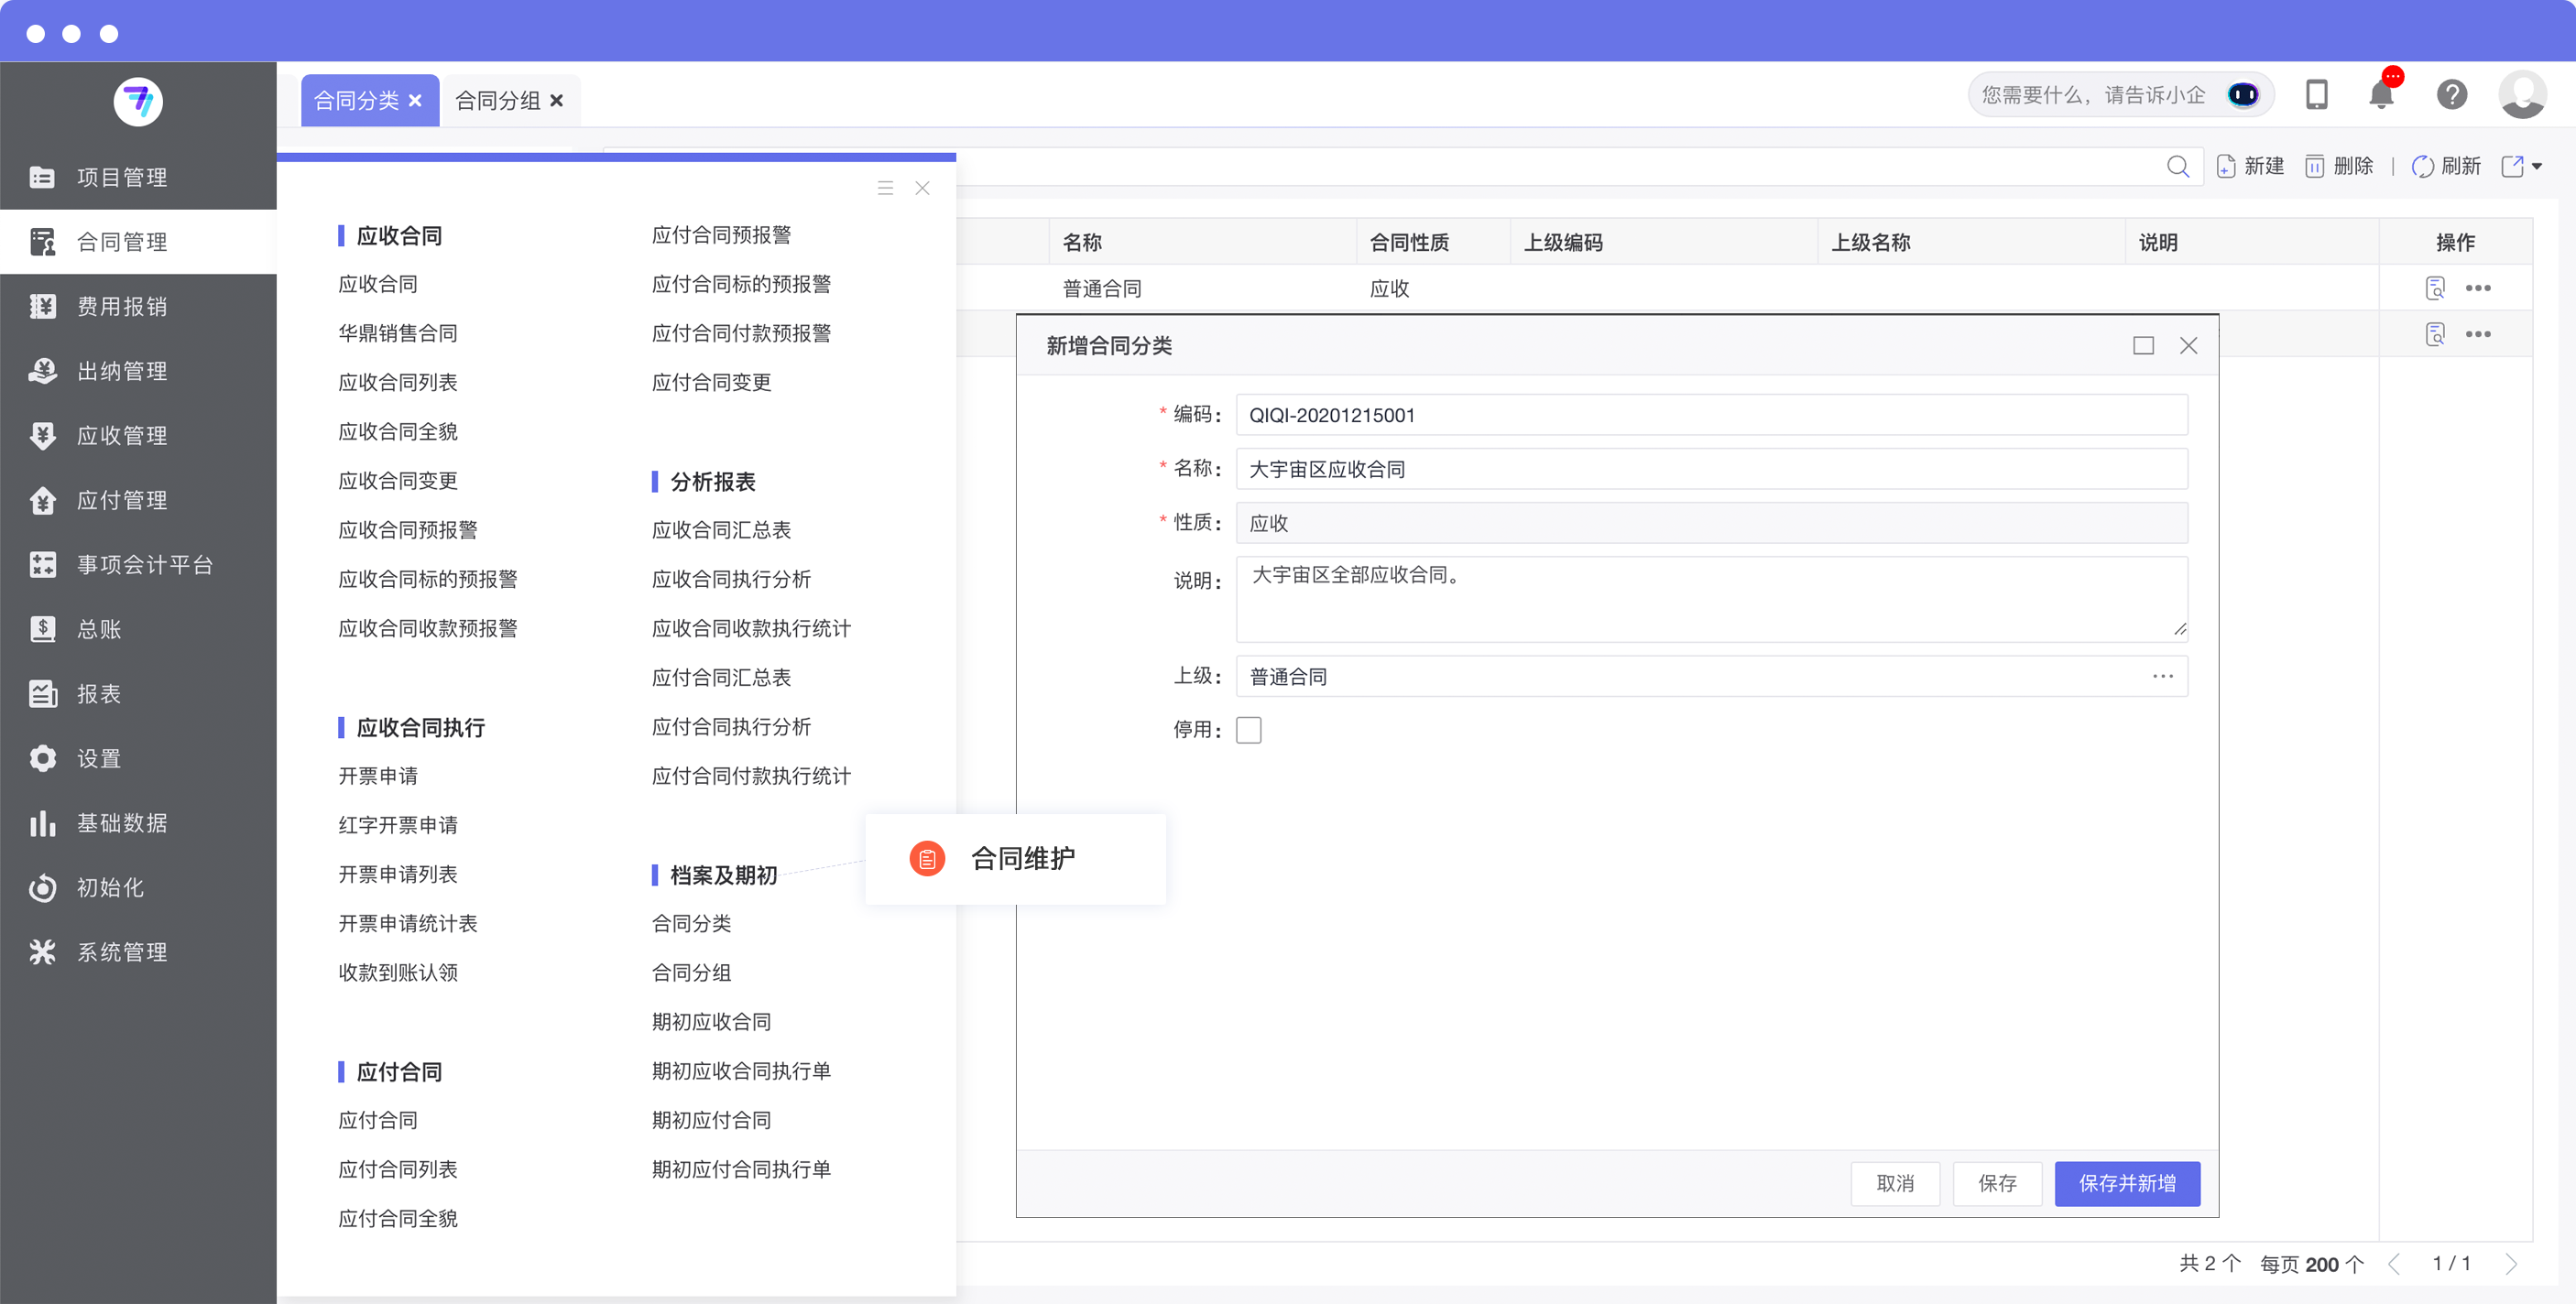This screenshot has height=1304, width=2576.
Task: Click the 保存并新增 button
Action: (x=2126, y=1183)
